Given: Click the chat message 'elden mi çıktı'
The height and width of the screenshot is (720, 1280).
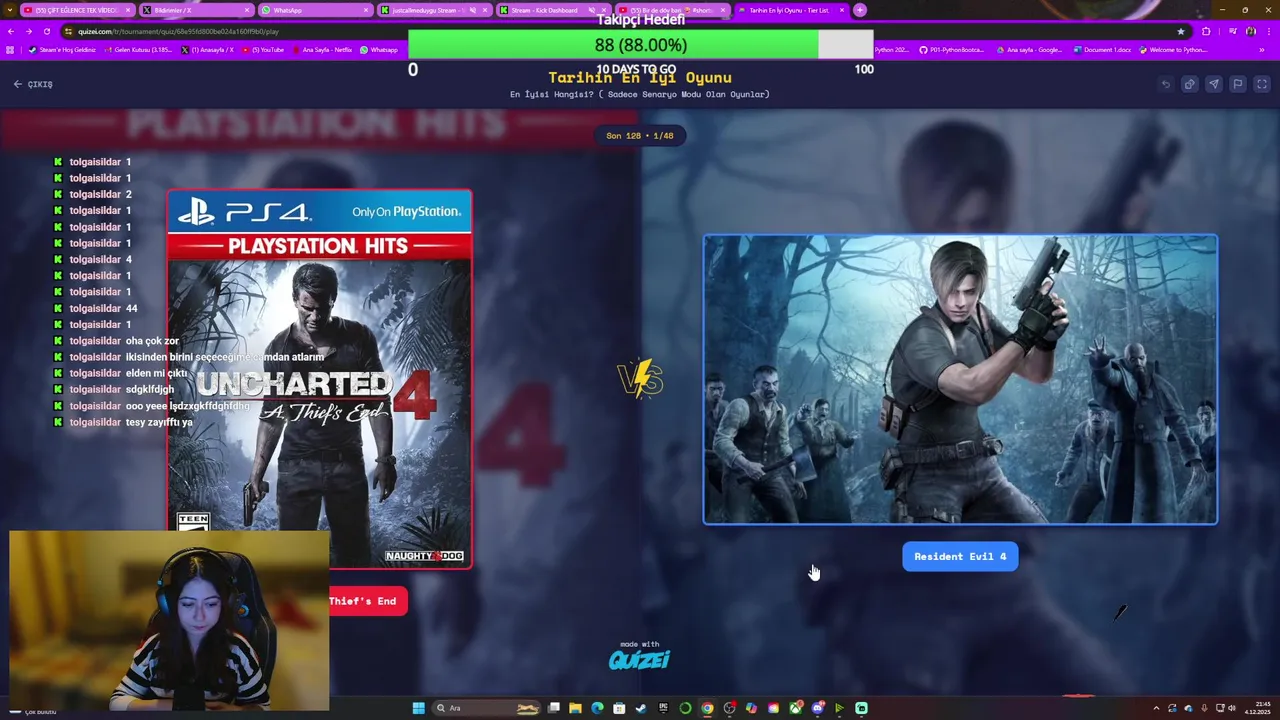Looking at the screenshot, I should tap(156, 373).
